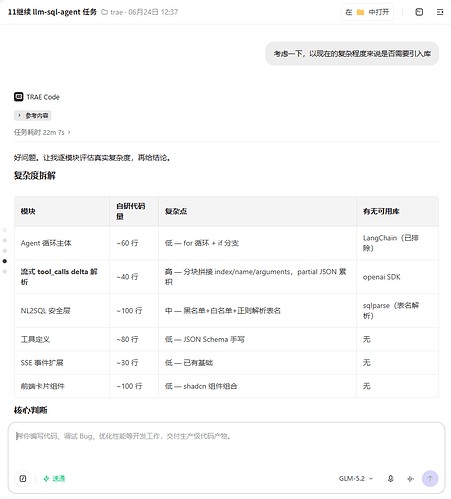The height and width of the screenshot is (499, 451).
Task: Select the 前端卡片组件 cell
Action: point(62,386)
